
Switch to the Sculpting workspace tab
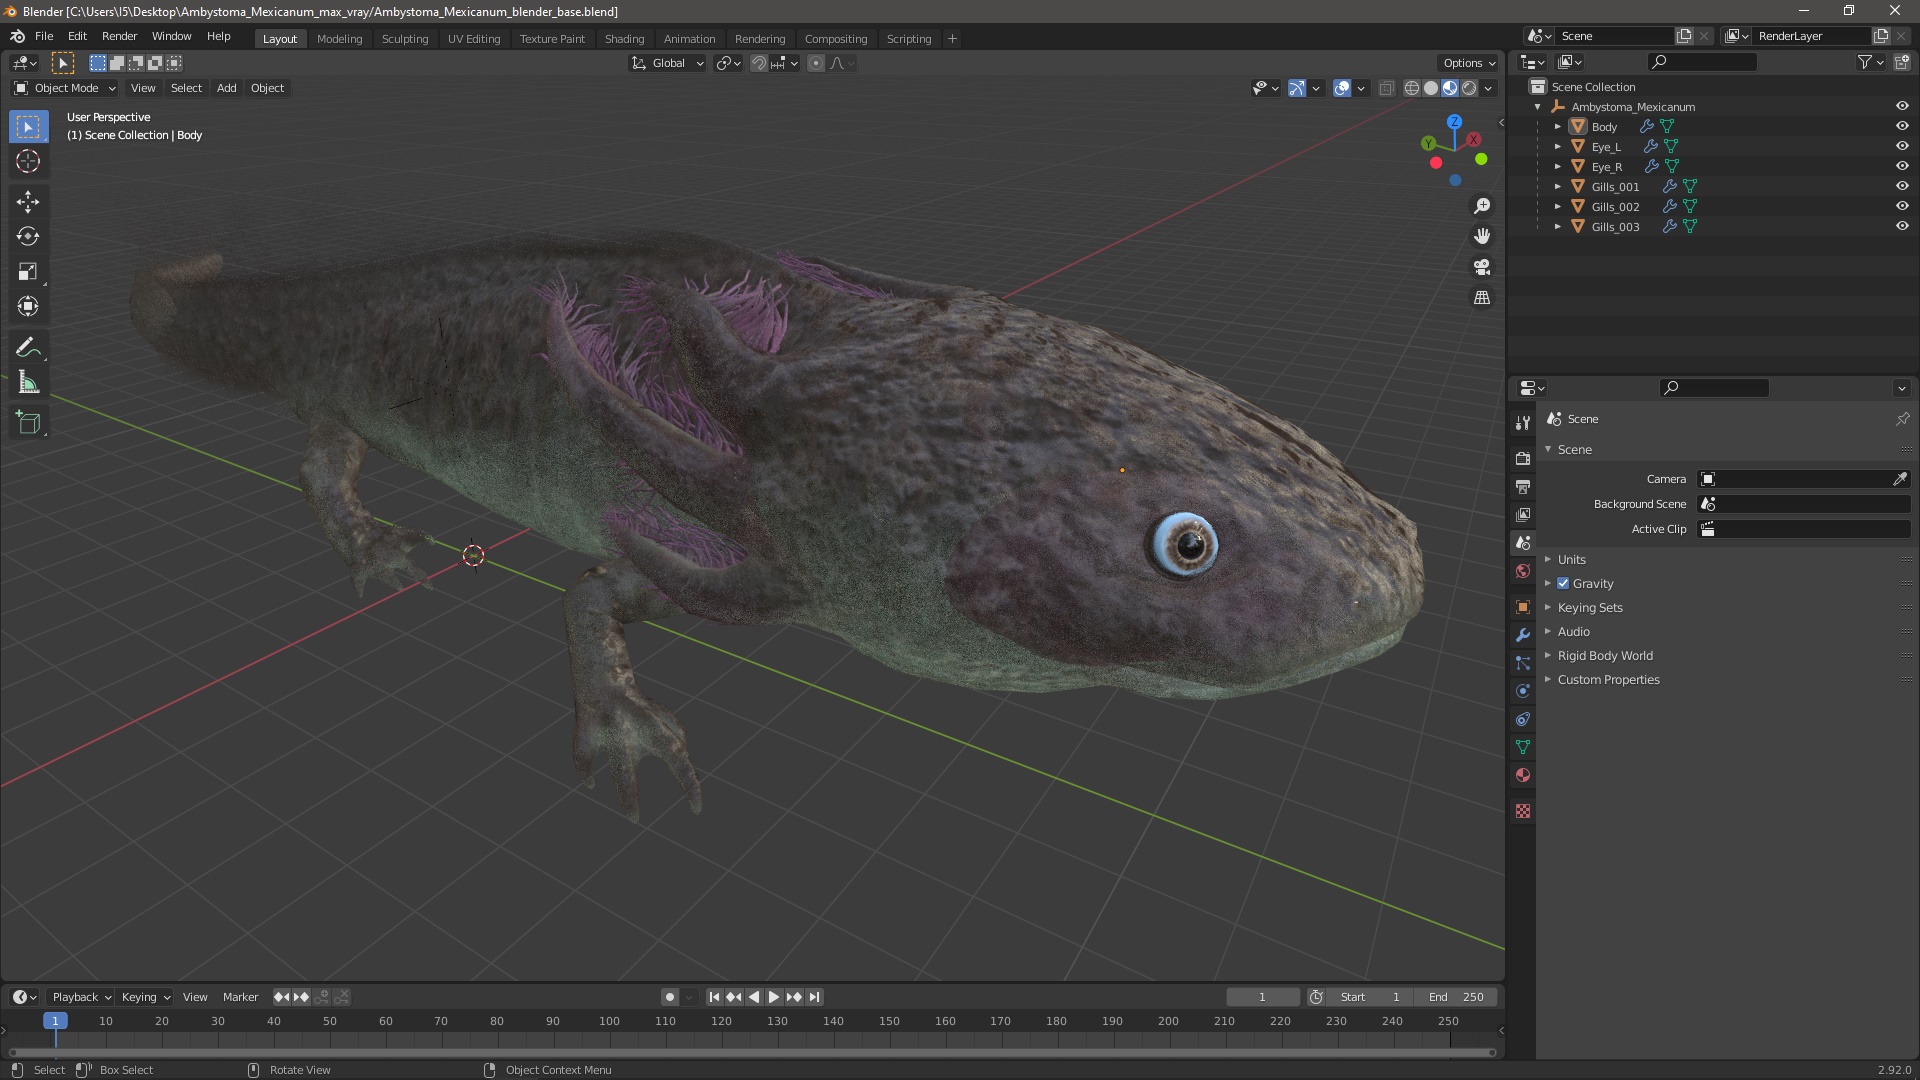pos(405,38)
